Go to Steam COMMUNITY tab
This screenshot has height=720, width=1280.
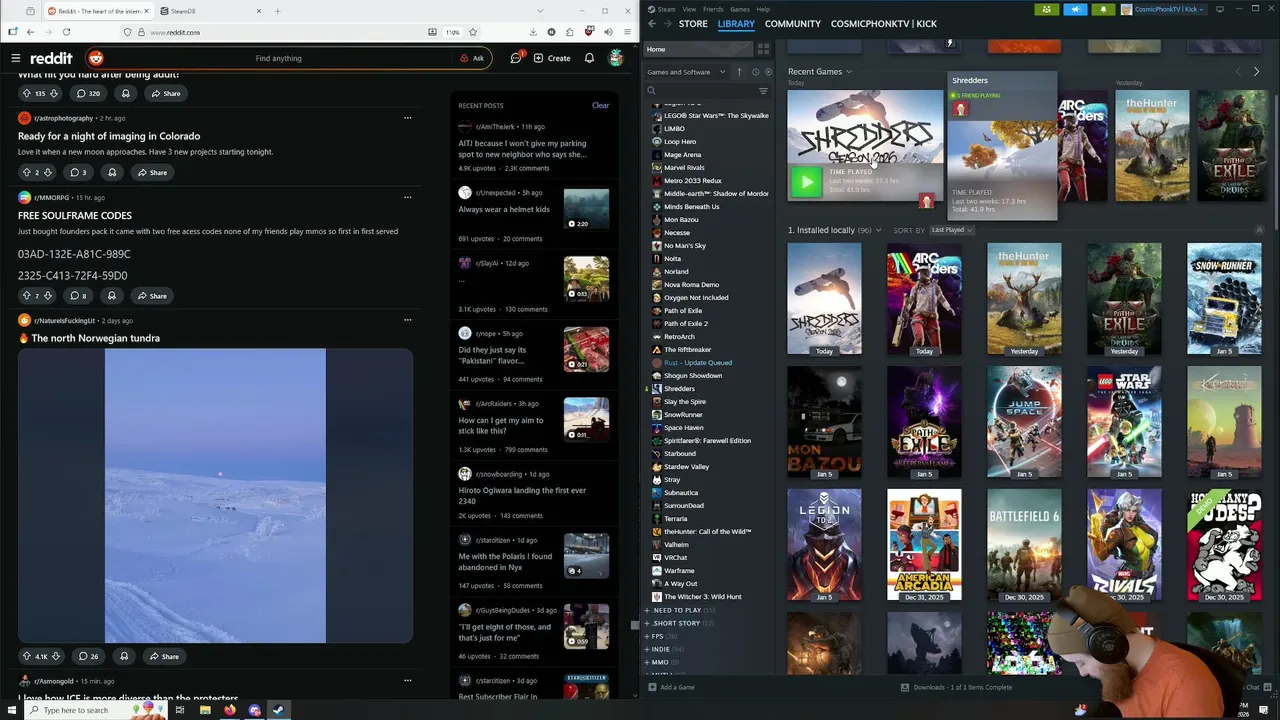[x=792, y=23]
